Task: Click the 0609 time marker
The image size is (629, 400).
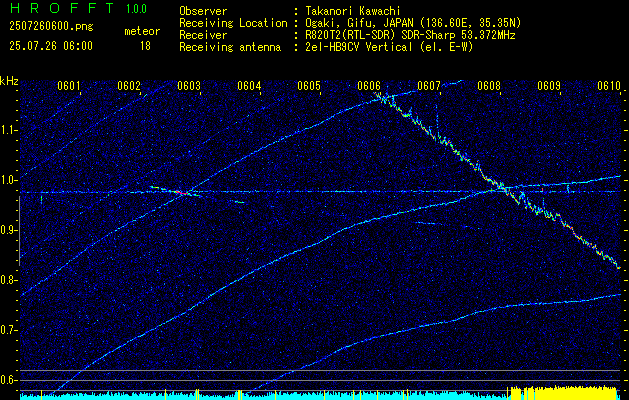Action: tap(549, 86)
